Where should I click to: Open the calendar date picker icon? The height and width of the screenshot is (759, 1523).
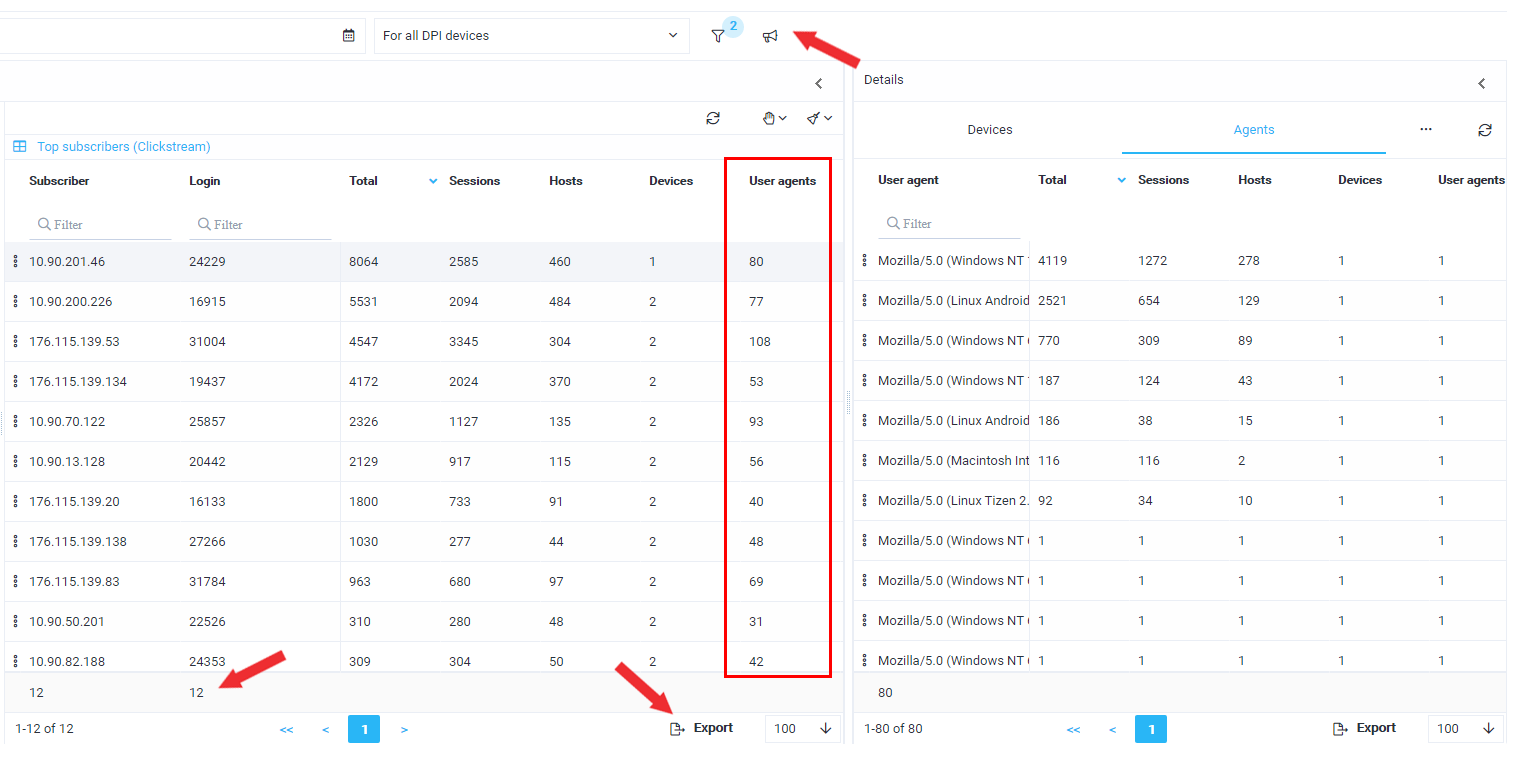[x=349, y=36]
